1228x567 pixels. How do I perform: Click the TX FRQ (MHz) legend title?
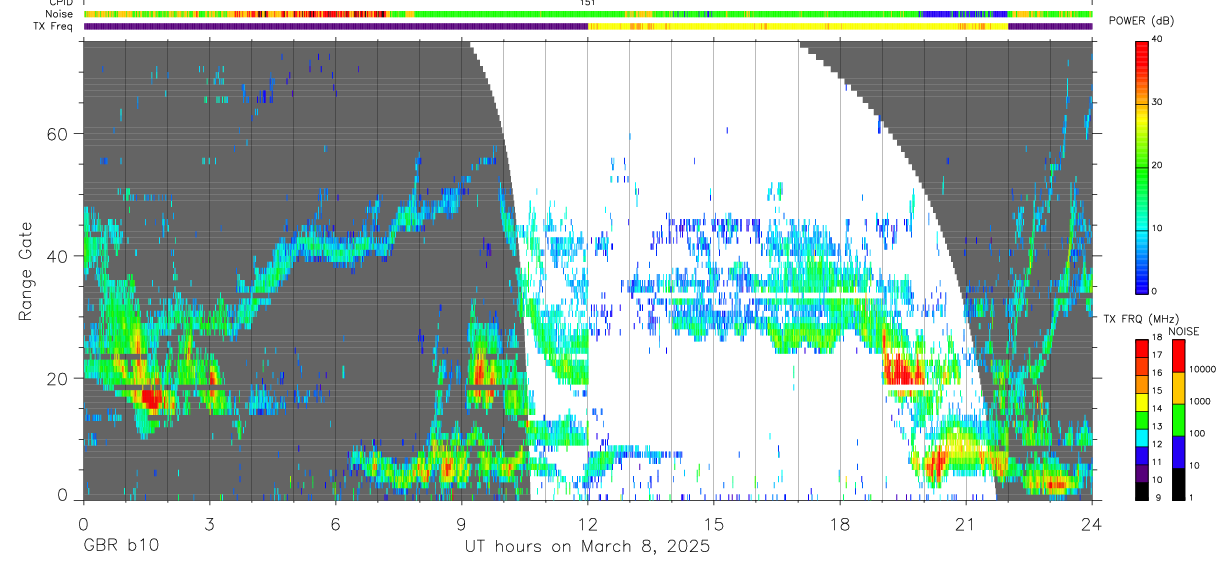pyautogui.click(x=1142, y=318)
